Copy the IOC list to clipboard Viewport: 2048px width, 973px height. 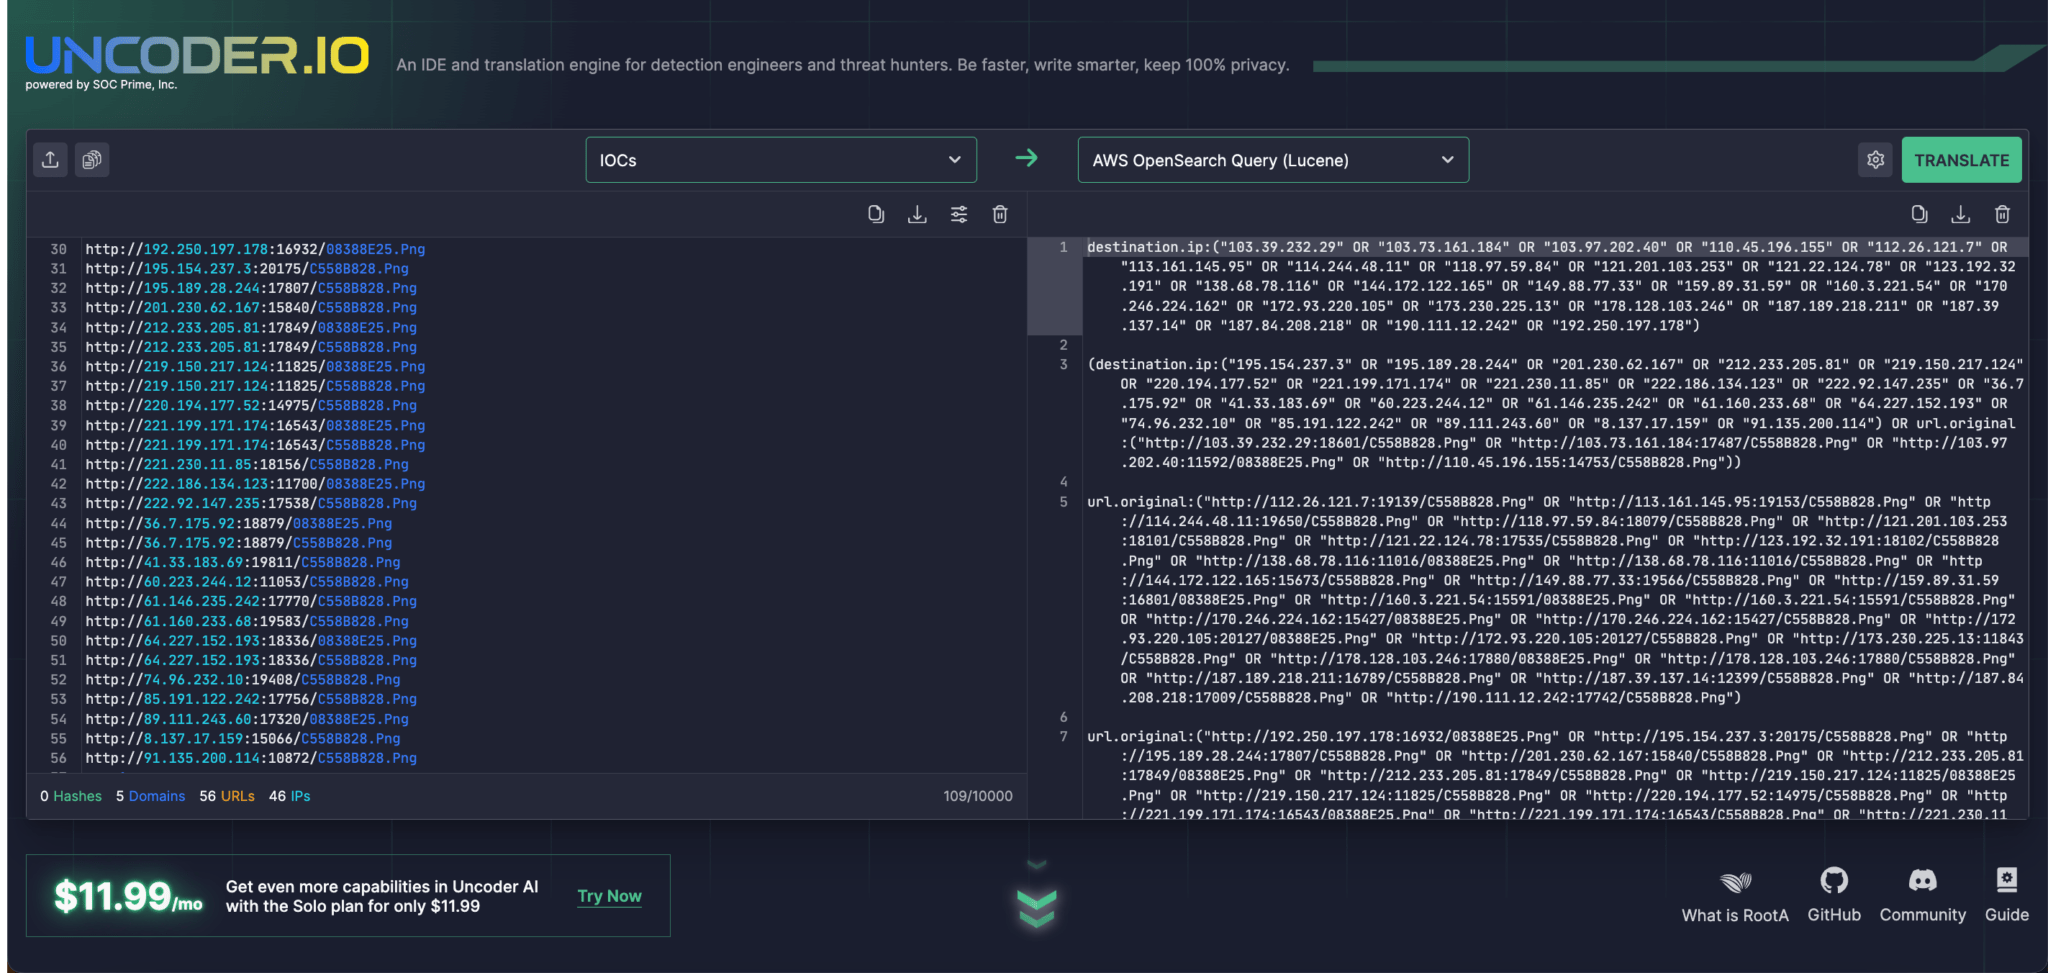point(876,214)
